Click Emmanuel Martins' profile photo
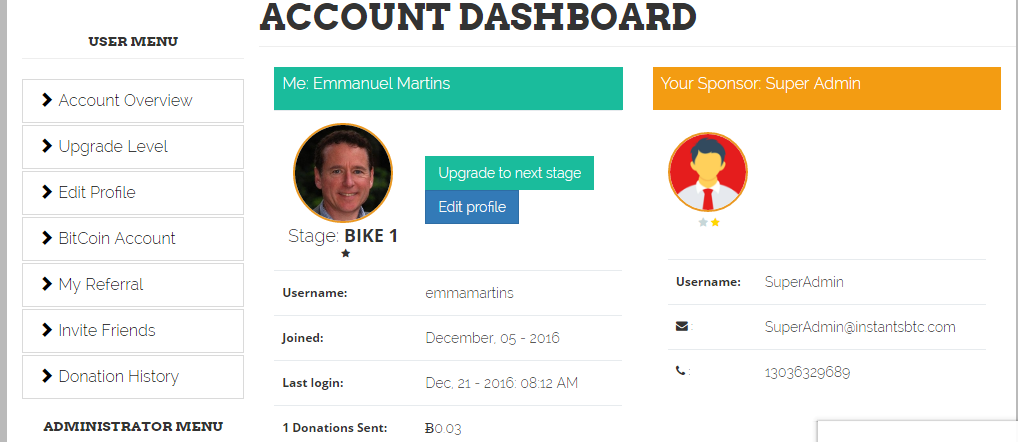This screenshot has height=442, width=1018. tap(343, 172)
